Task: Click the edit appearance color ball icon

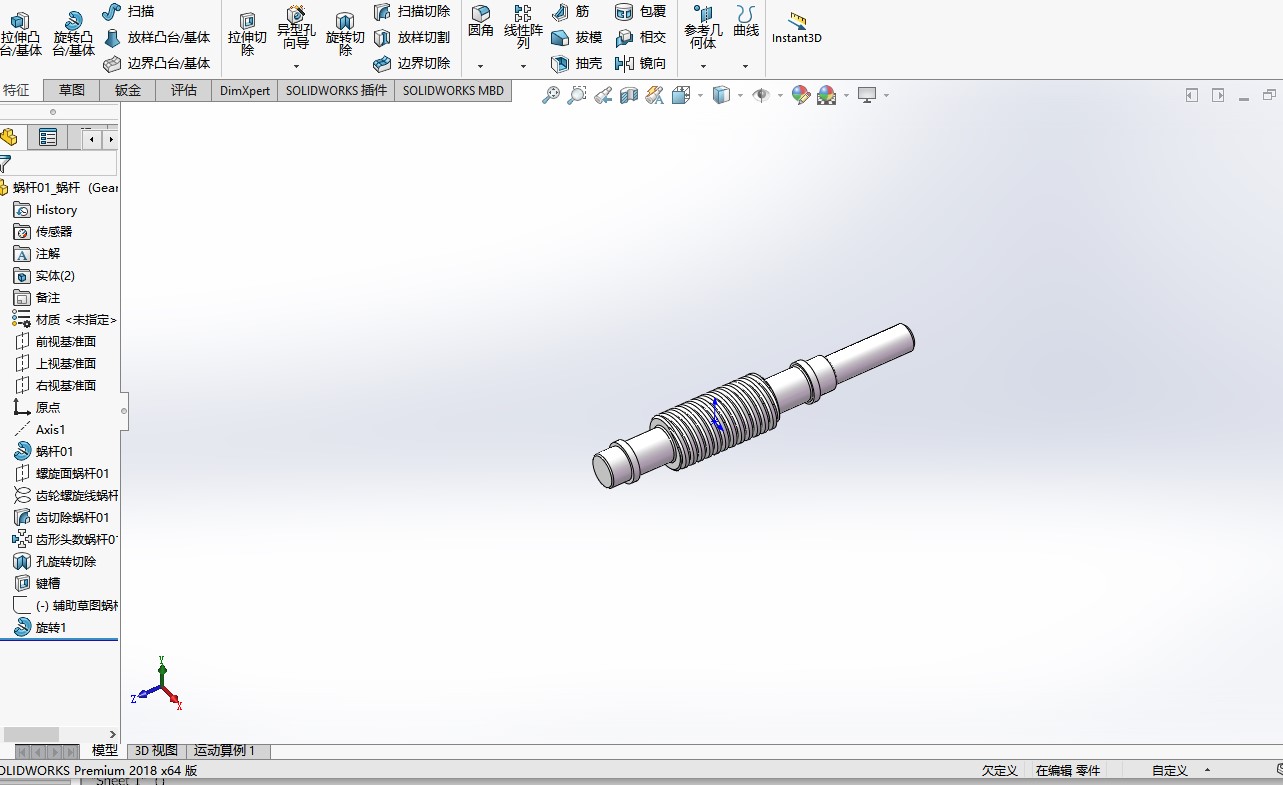Action: click(800, 95)
